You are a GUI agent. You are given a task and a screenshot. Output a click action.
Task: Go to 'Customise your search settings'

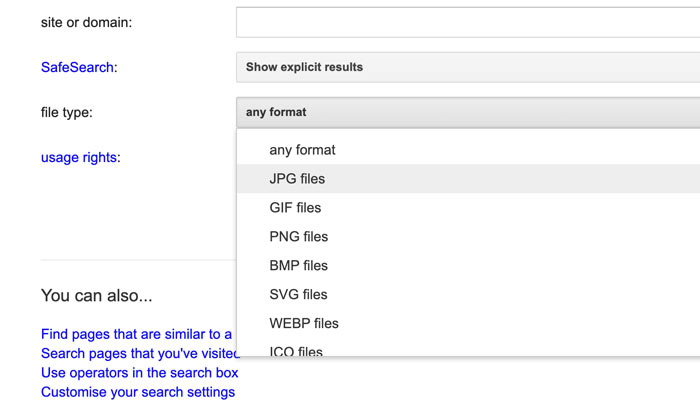point(138,392)
